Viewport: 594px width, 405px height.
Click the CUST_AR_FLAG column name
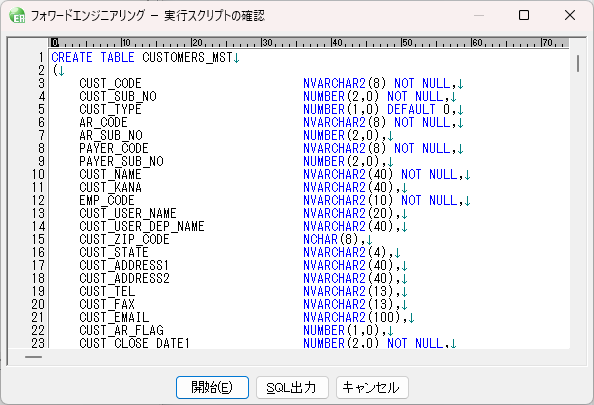pyautogui.click(x=121, y=330)
